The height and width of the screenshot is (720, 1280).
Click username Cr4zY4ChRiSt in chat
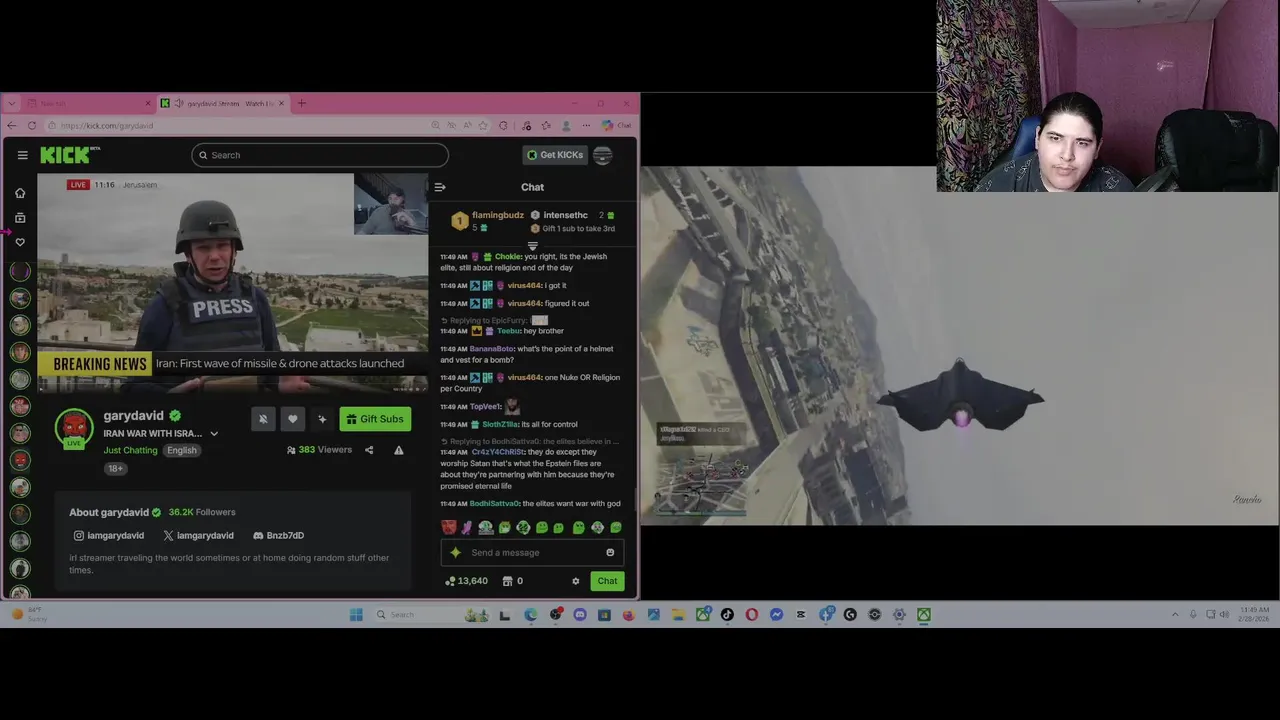click(499, 452)
